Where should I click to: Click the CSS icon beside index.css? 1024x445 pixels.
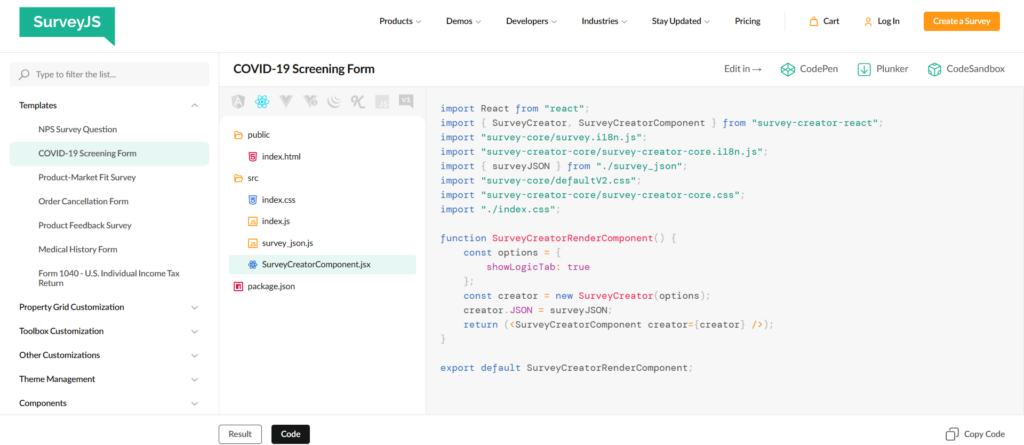click(253, 200)
